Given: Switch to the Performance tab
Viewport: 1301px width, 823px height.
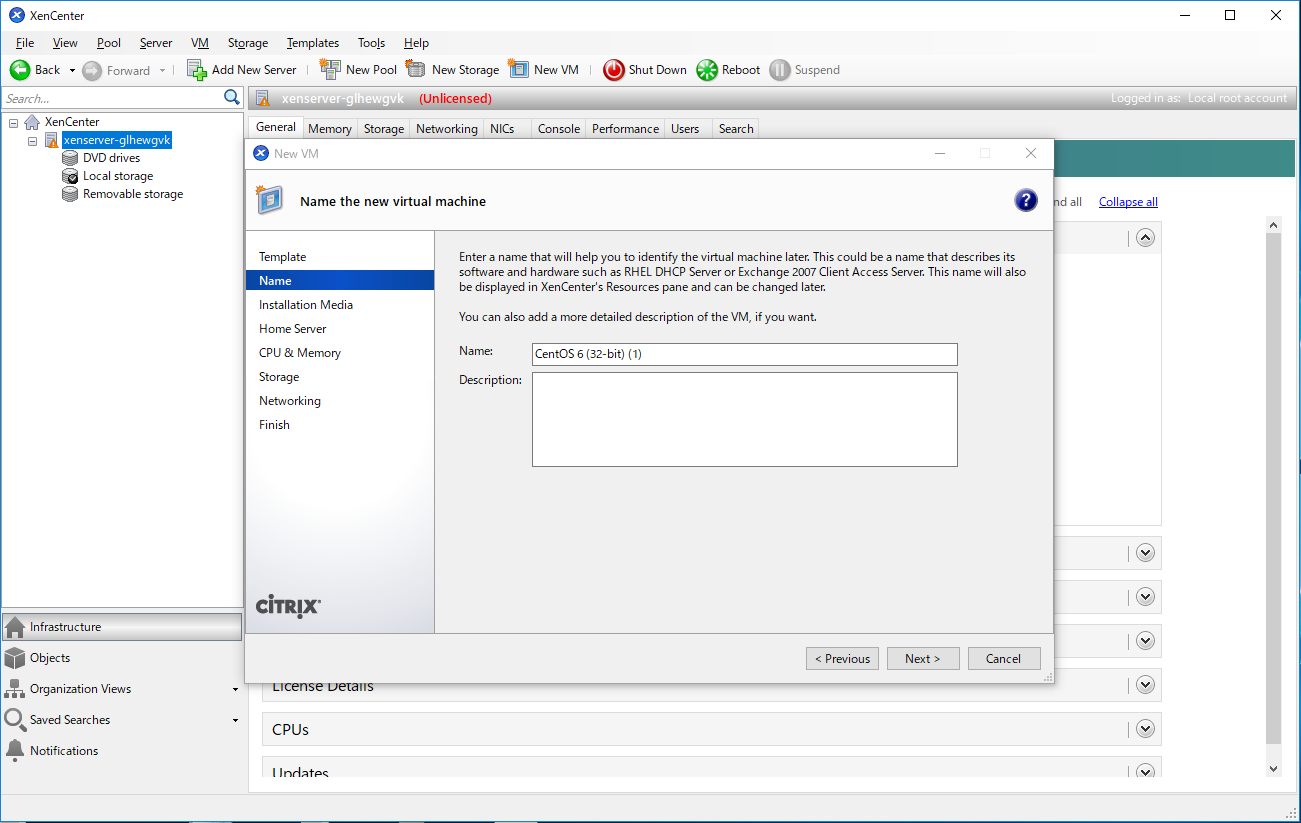Looking at the screenshot, I should (626, 129).
